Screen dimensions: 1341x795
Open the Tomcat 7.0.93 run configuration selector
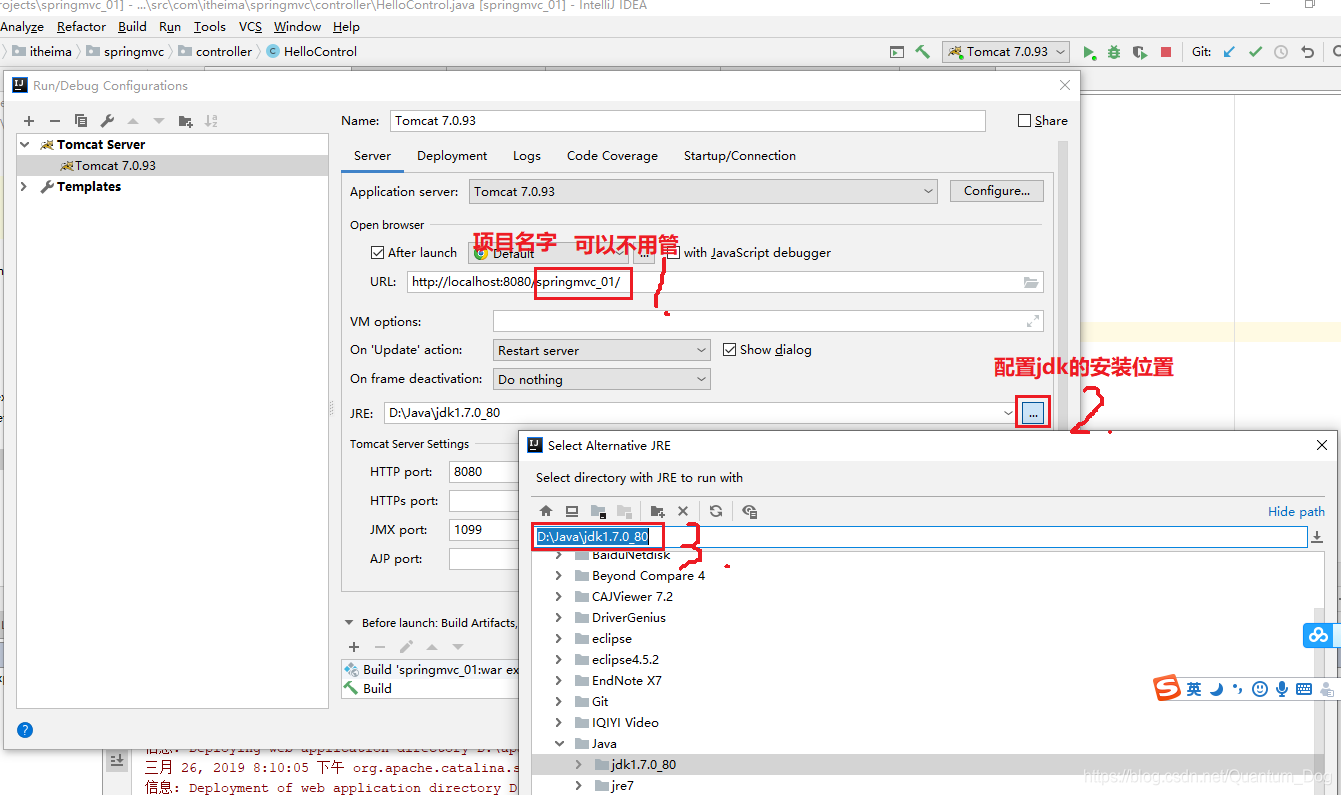pos(1006,52)
